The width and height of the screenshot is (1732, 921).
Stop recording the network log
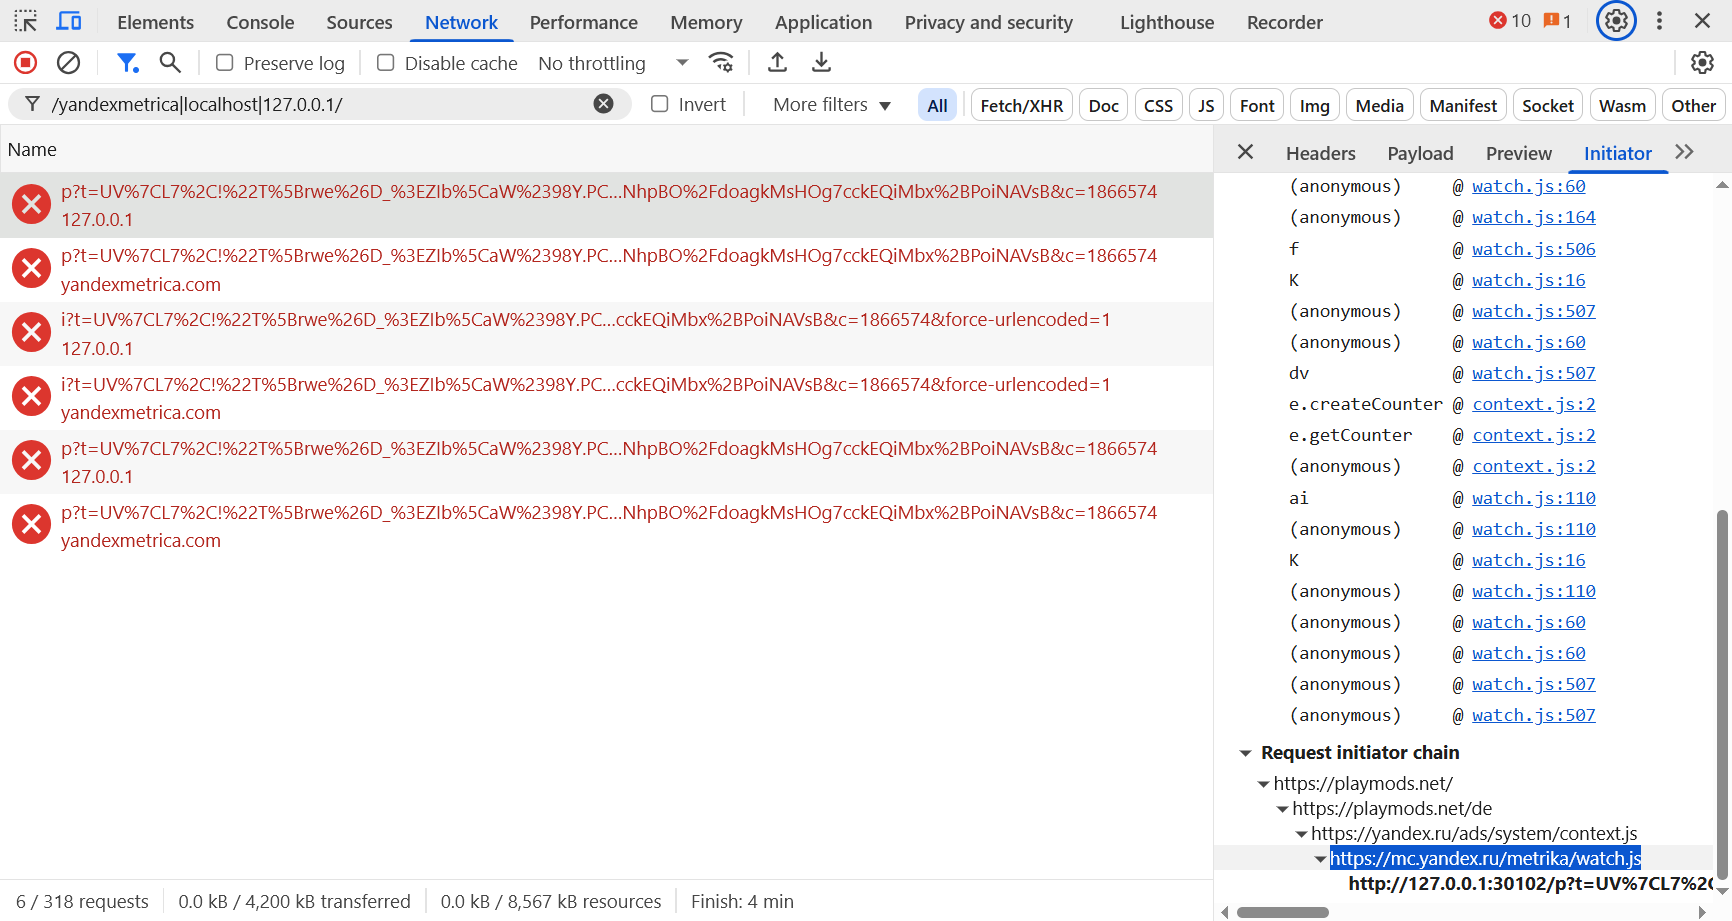25,62
